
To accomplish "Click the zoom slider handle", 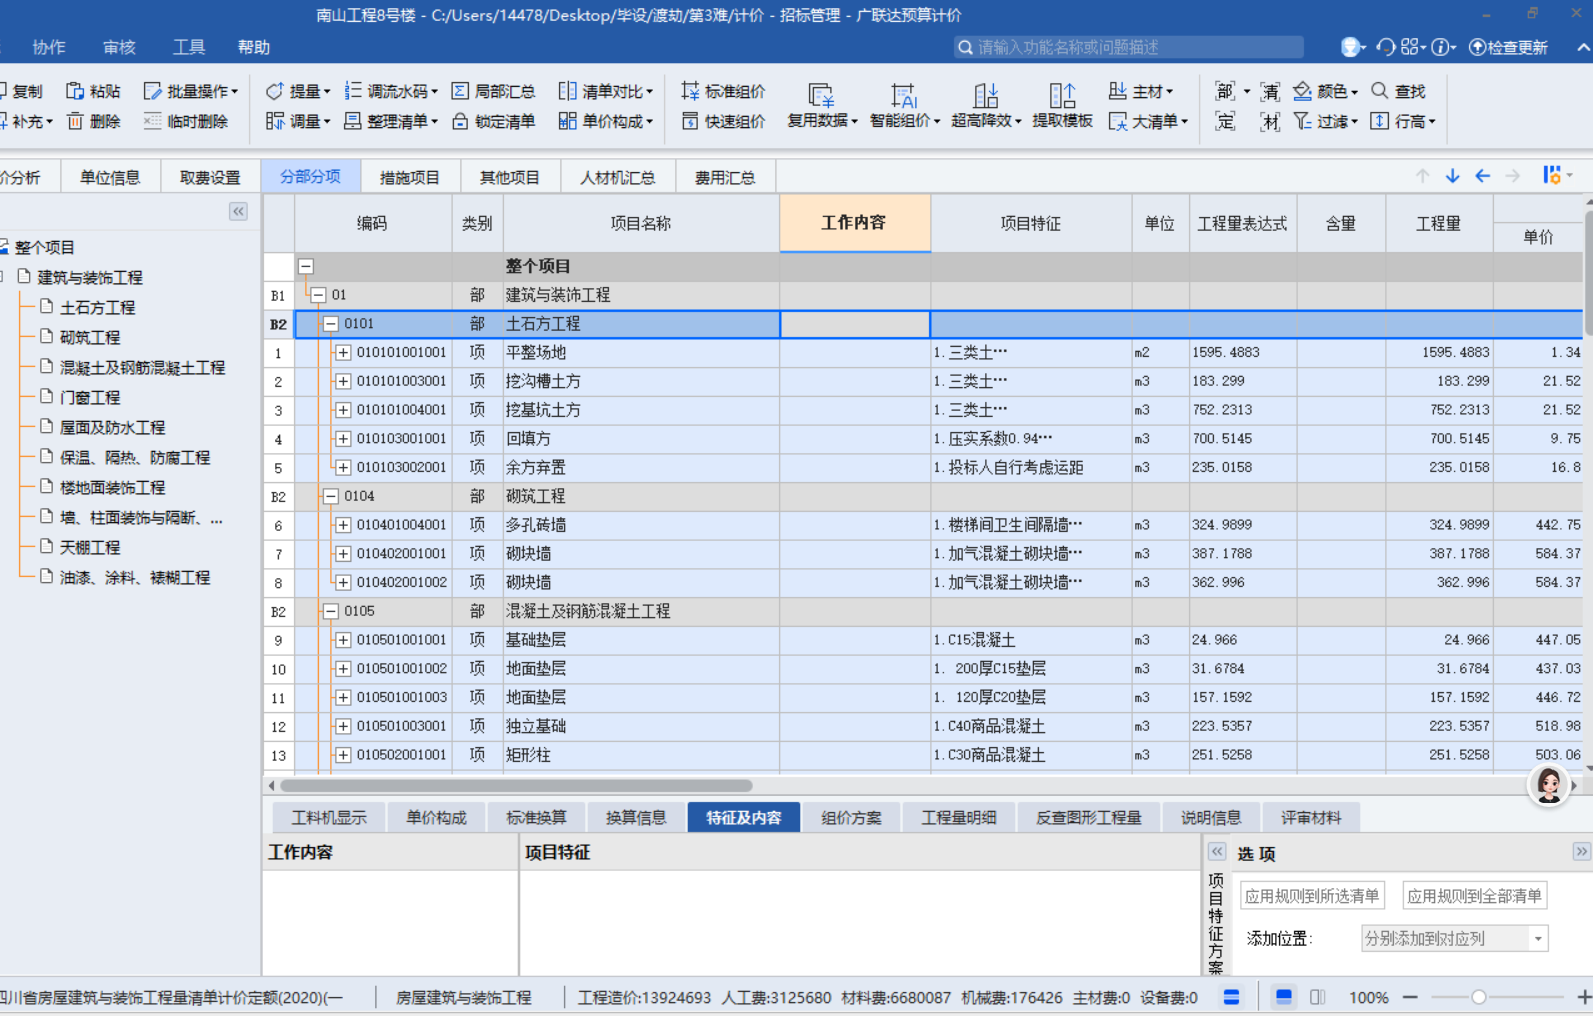I will tap(1478, 997).
